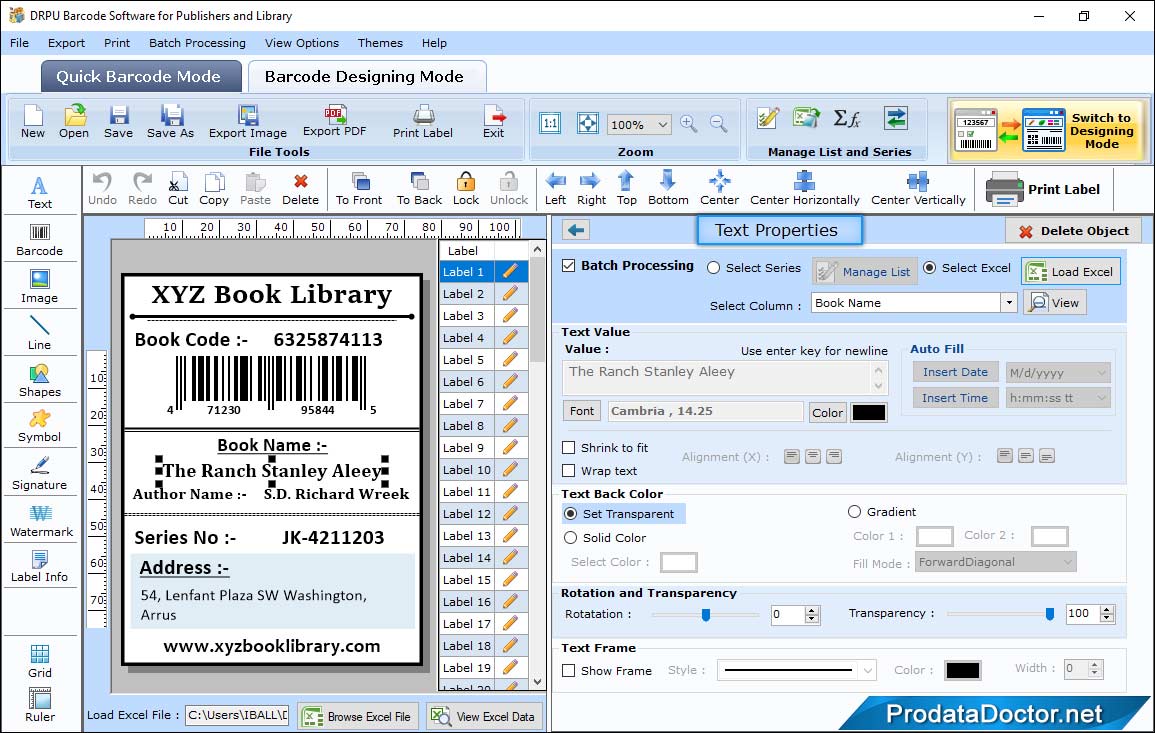Screen dimensions: 1155x733
Task: Click Browse Excel File button
Action: pyautogui.click(x=358, y=716)
